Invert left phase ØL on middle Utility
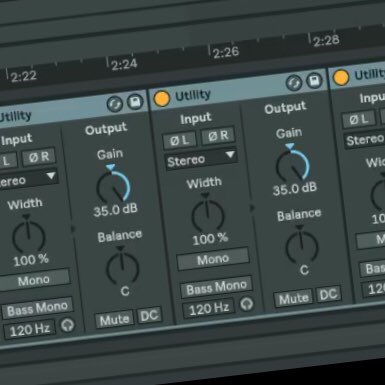385x385 pixels. coord(180,140)
